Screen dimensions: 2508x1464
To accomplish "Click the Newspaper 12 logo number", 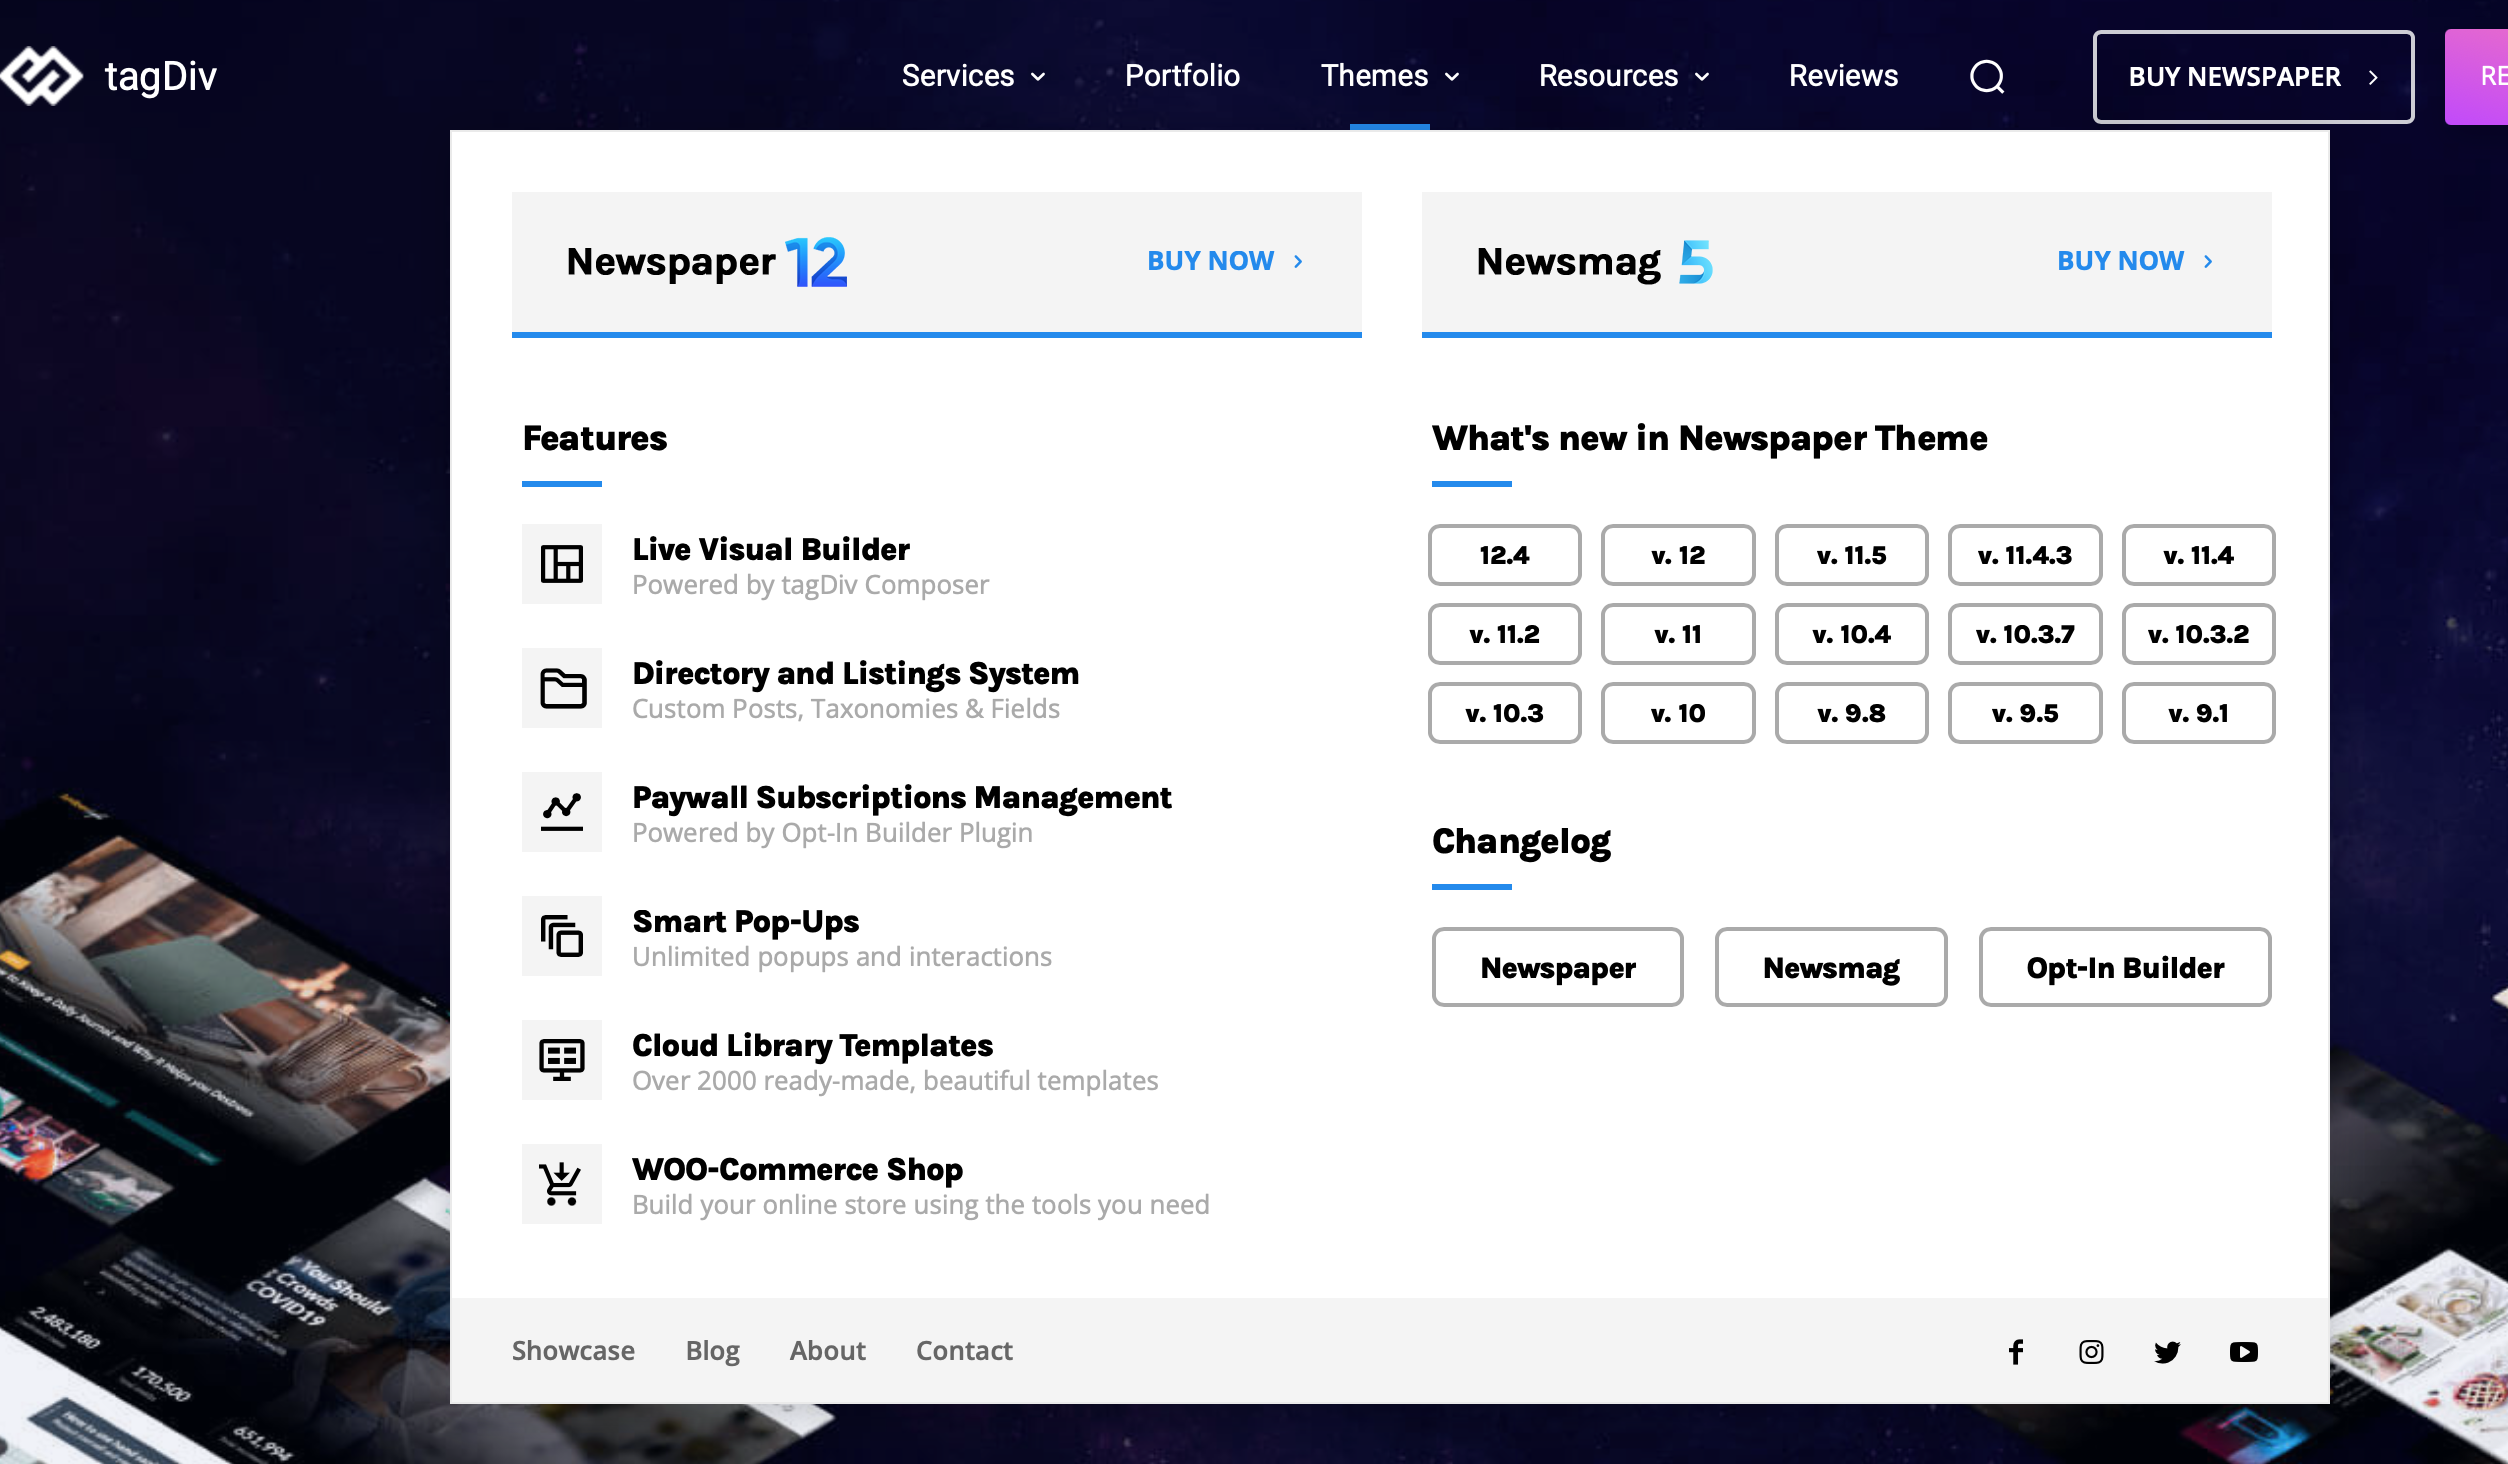I will point(816,262).
